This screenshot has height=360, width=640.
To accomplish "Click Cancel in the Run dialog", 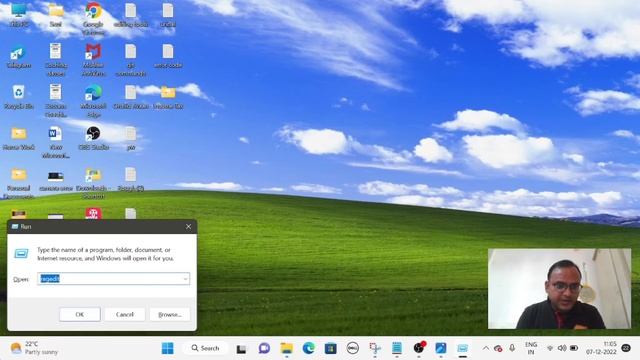I will 125,314.
